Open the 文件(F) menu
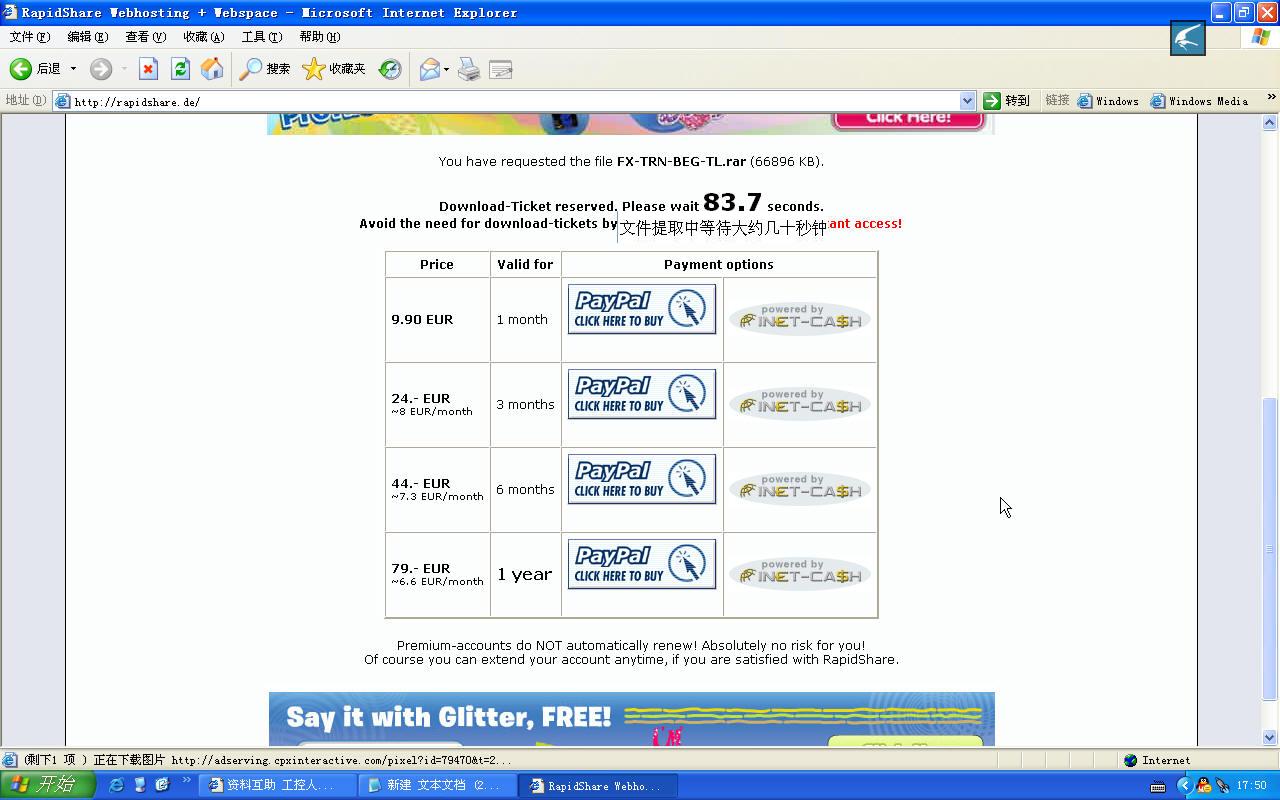The image size is (1280, 800). (29, 37)
